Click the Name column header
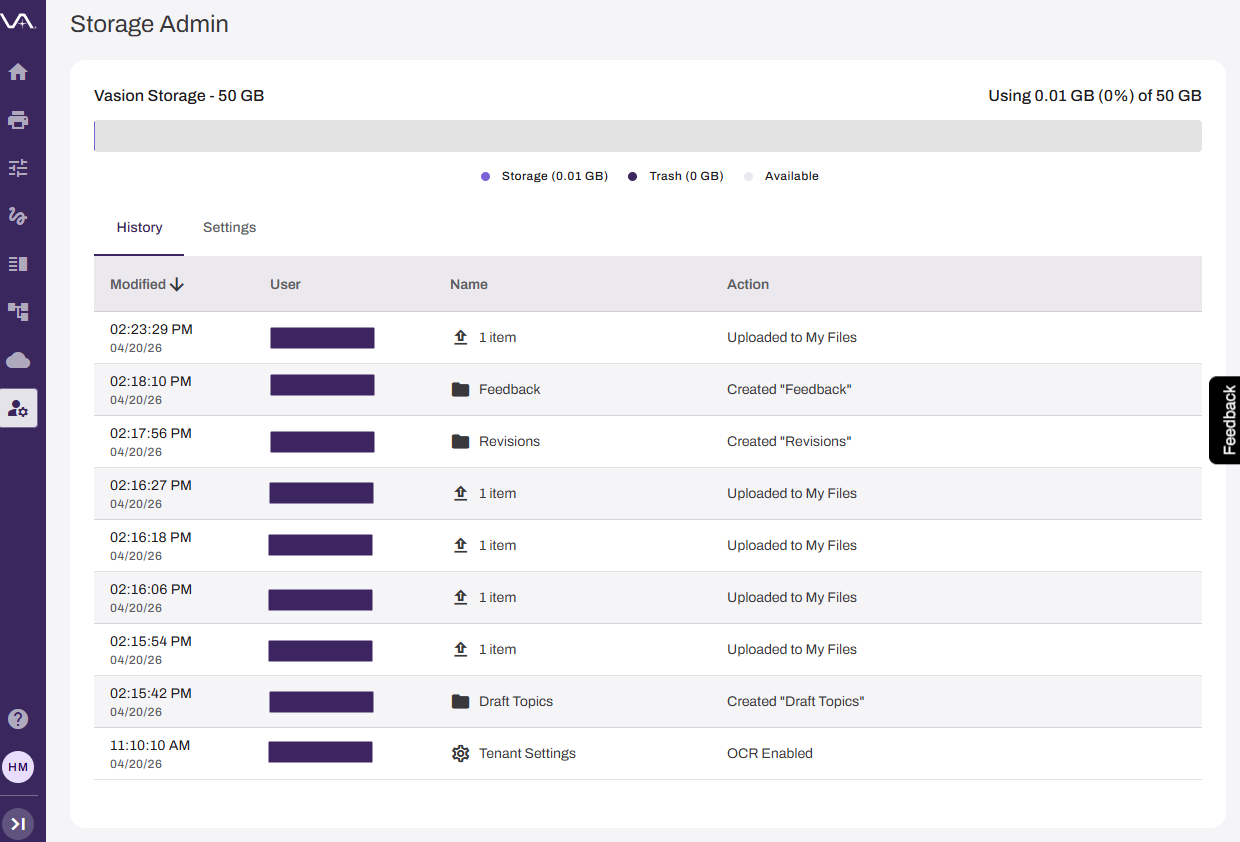 tap(469, 284)
